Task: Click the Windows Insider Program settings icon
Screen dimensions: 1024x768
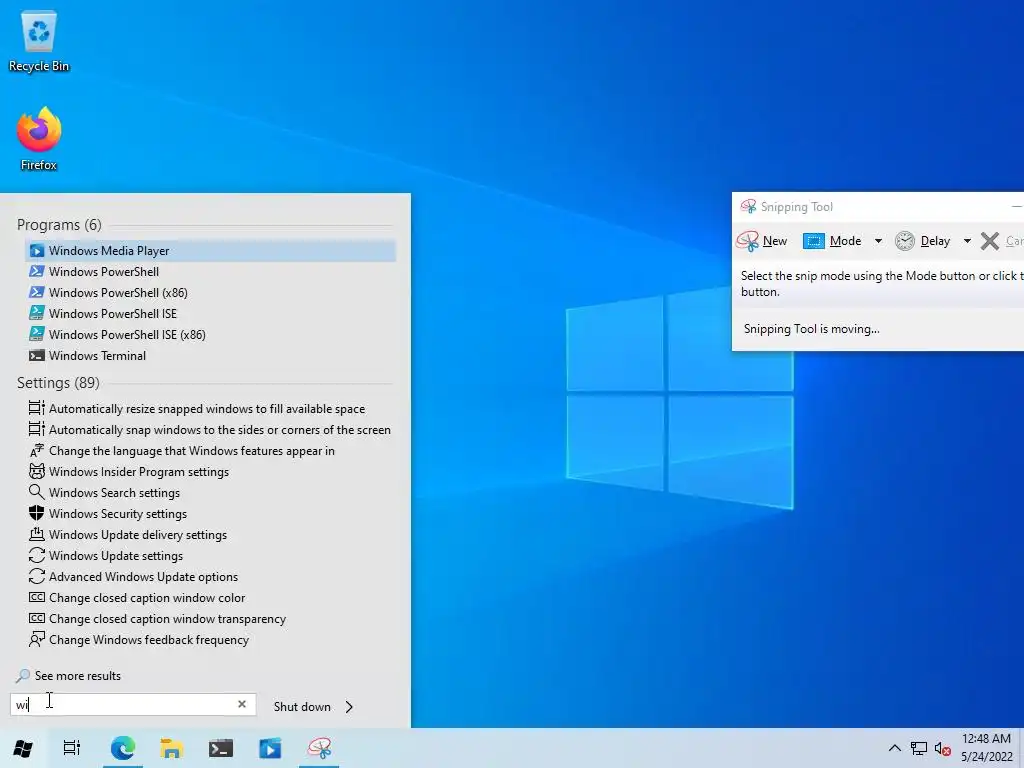Action: 37,472
